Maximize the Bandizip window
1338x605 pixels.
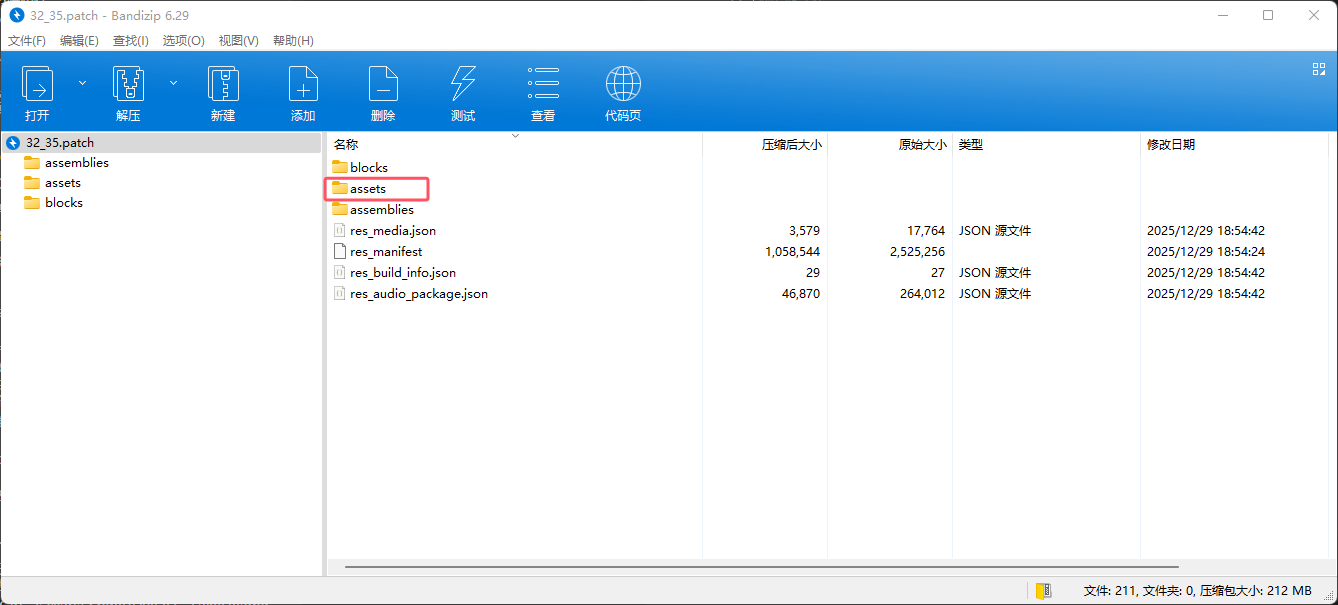coord(1268,15)
